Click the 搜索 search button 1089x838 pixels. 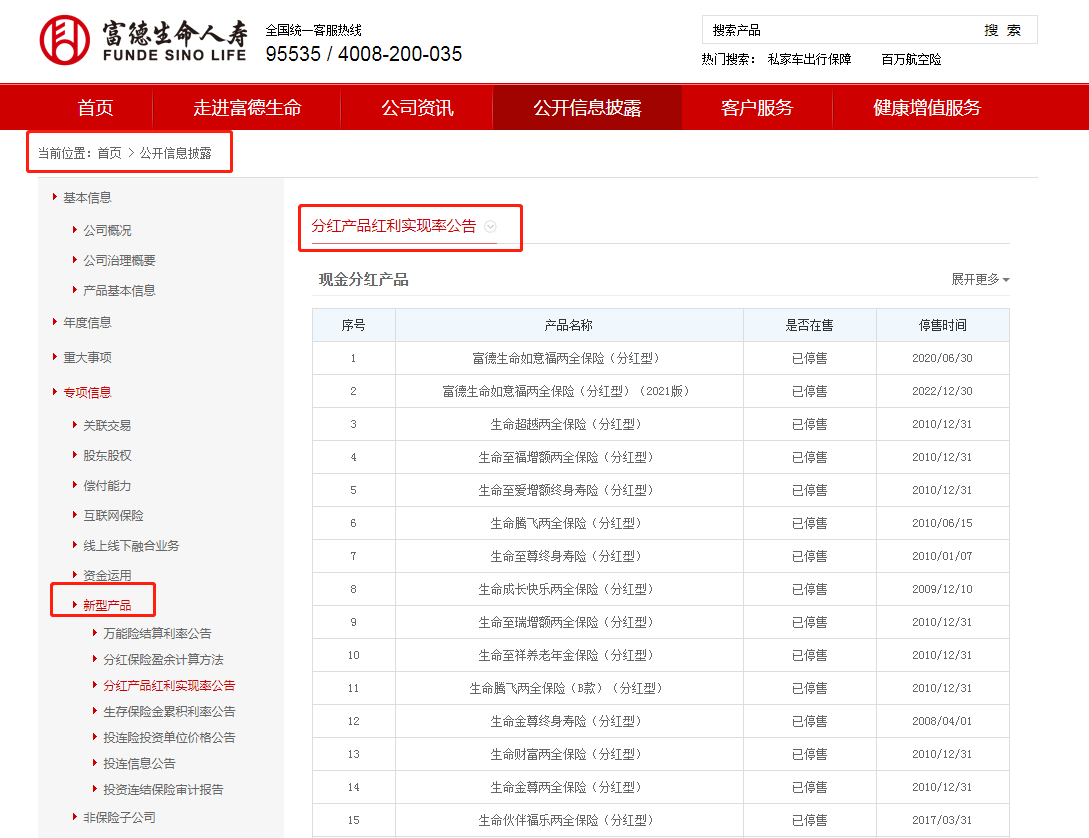(x=1002, y=30)
